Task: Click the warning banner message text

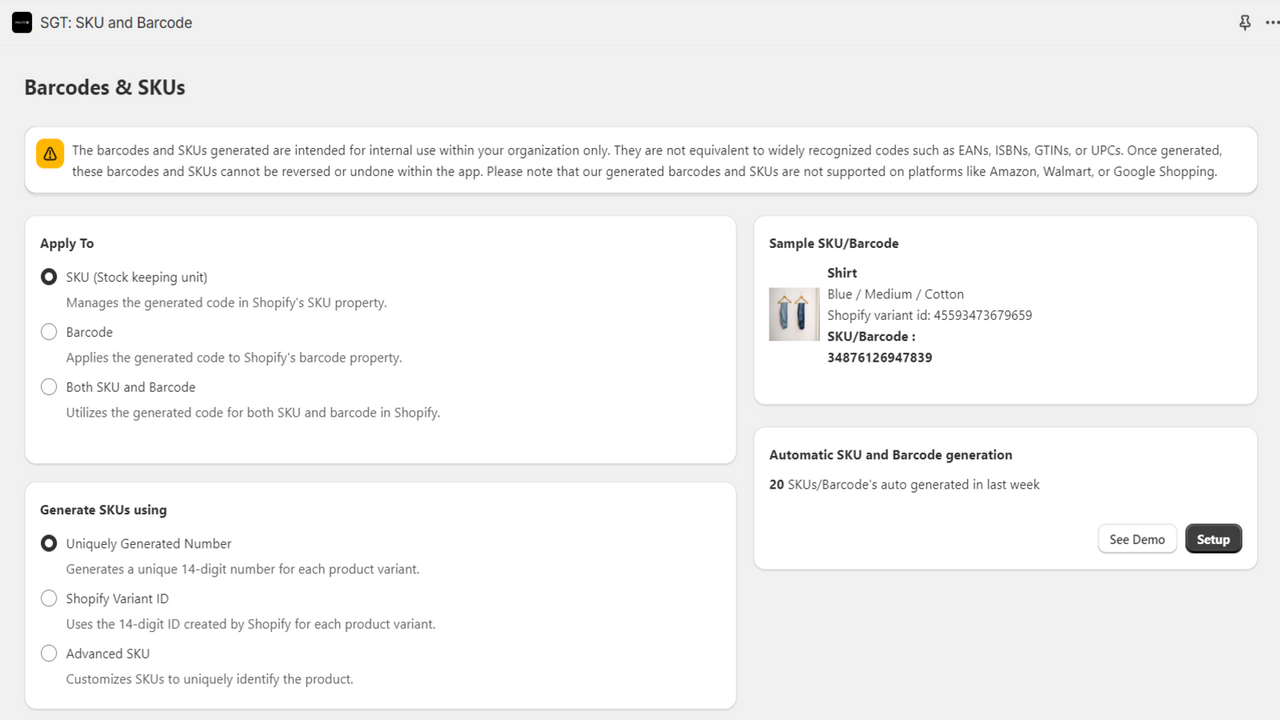Action: click(645, 160)
